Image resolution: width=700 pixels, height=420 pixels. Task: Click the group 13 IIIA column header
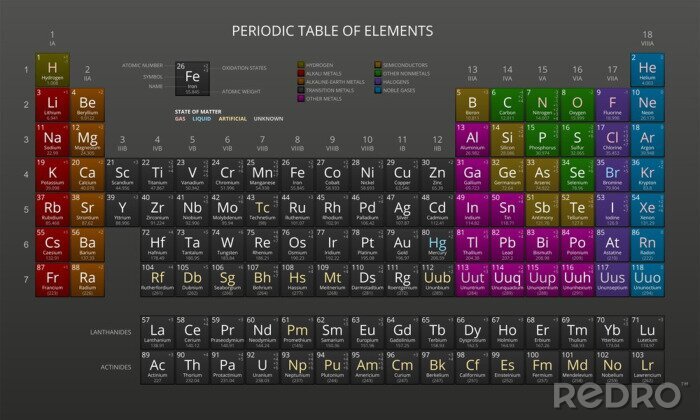click(x=472, y=73)
